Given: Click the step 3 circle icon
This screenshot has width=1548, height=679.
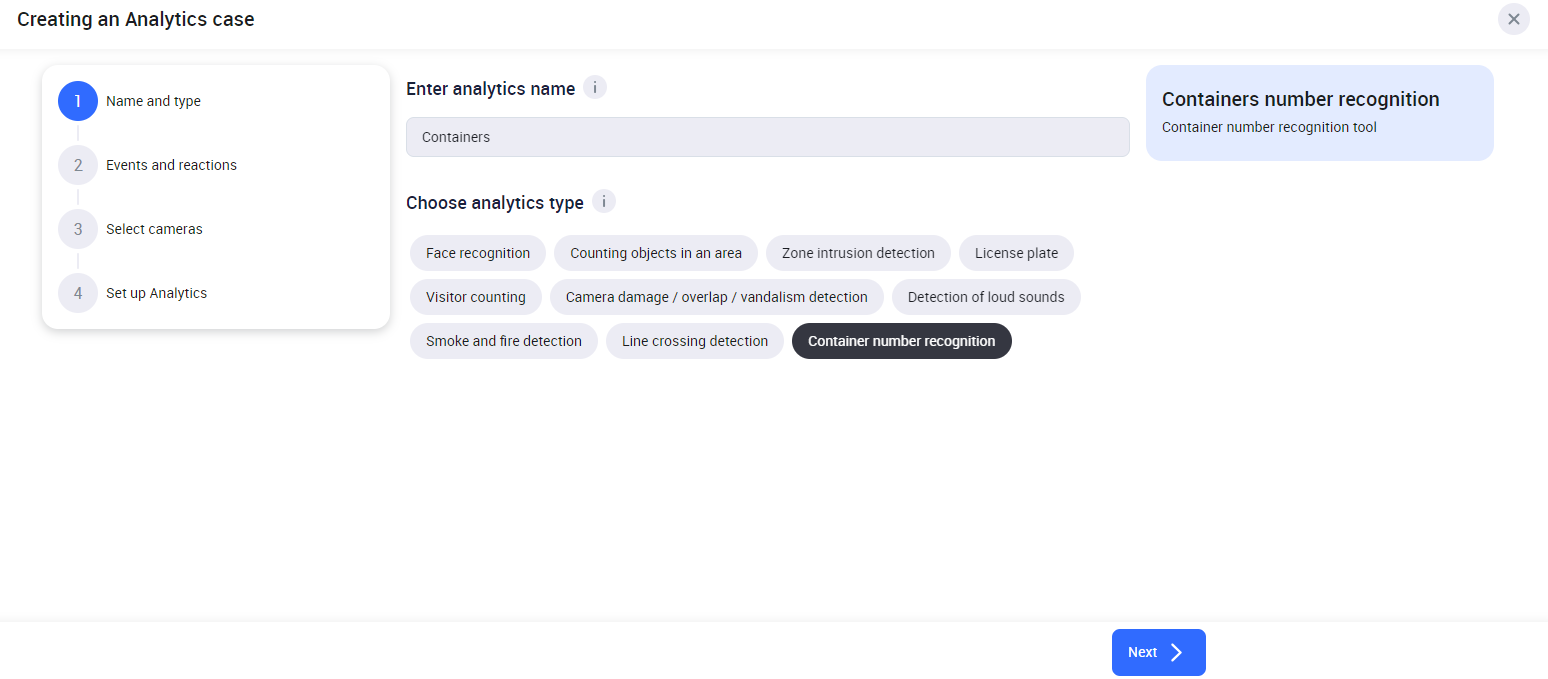Looking at the screenshot, I should 78,229.
